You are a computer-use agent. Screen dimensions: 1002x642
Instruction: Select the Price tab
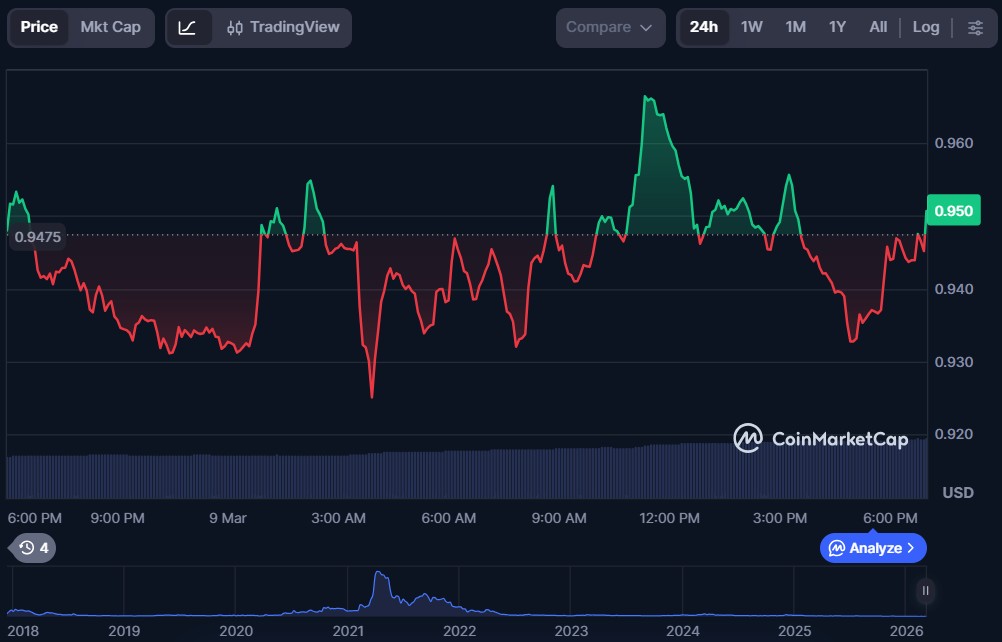click(39, 27)
